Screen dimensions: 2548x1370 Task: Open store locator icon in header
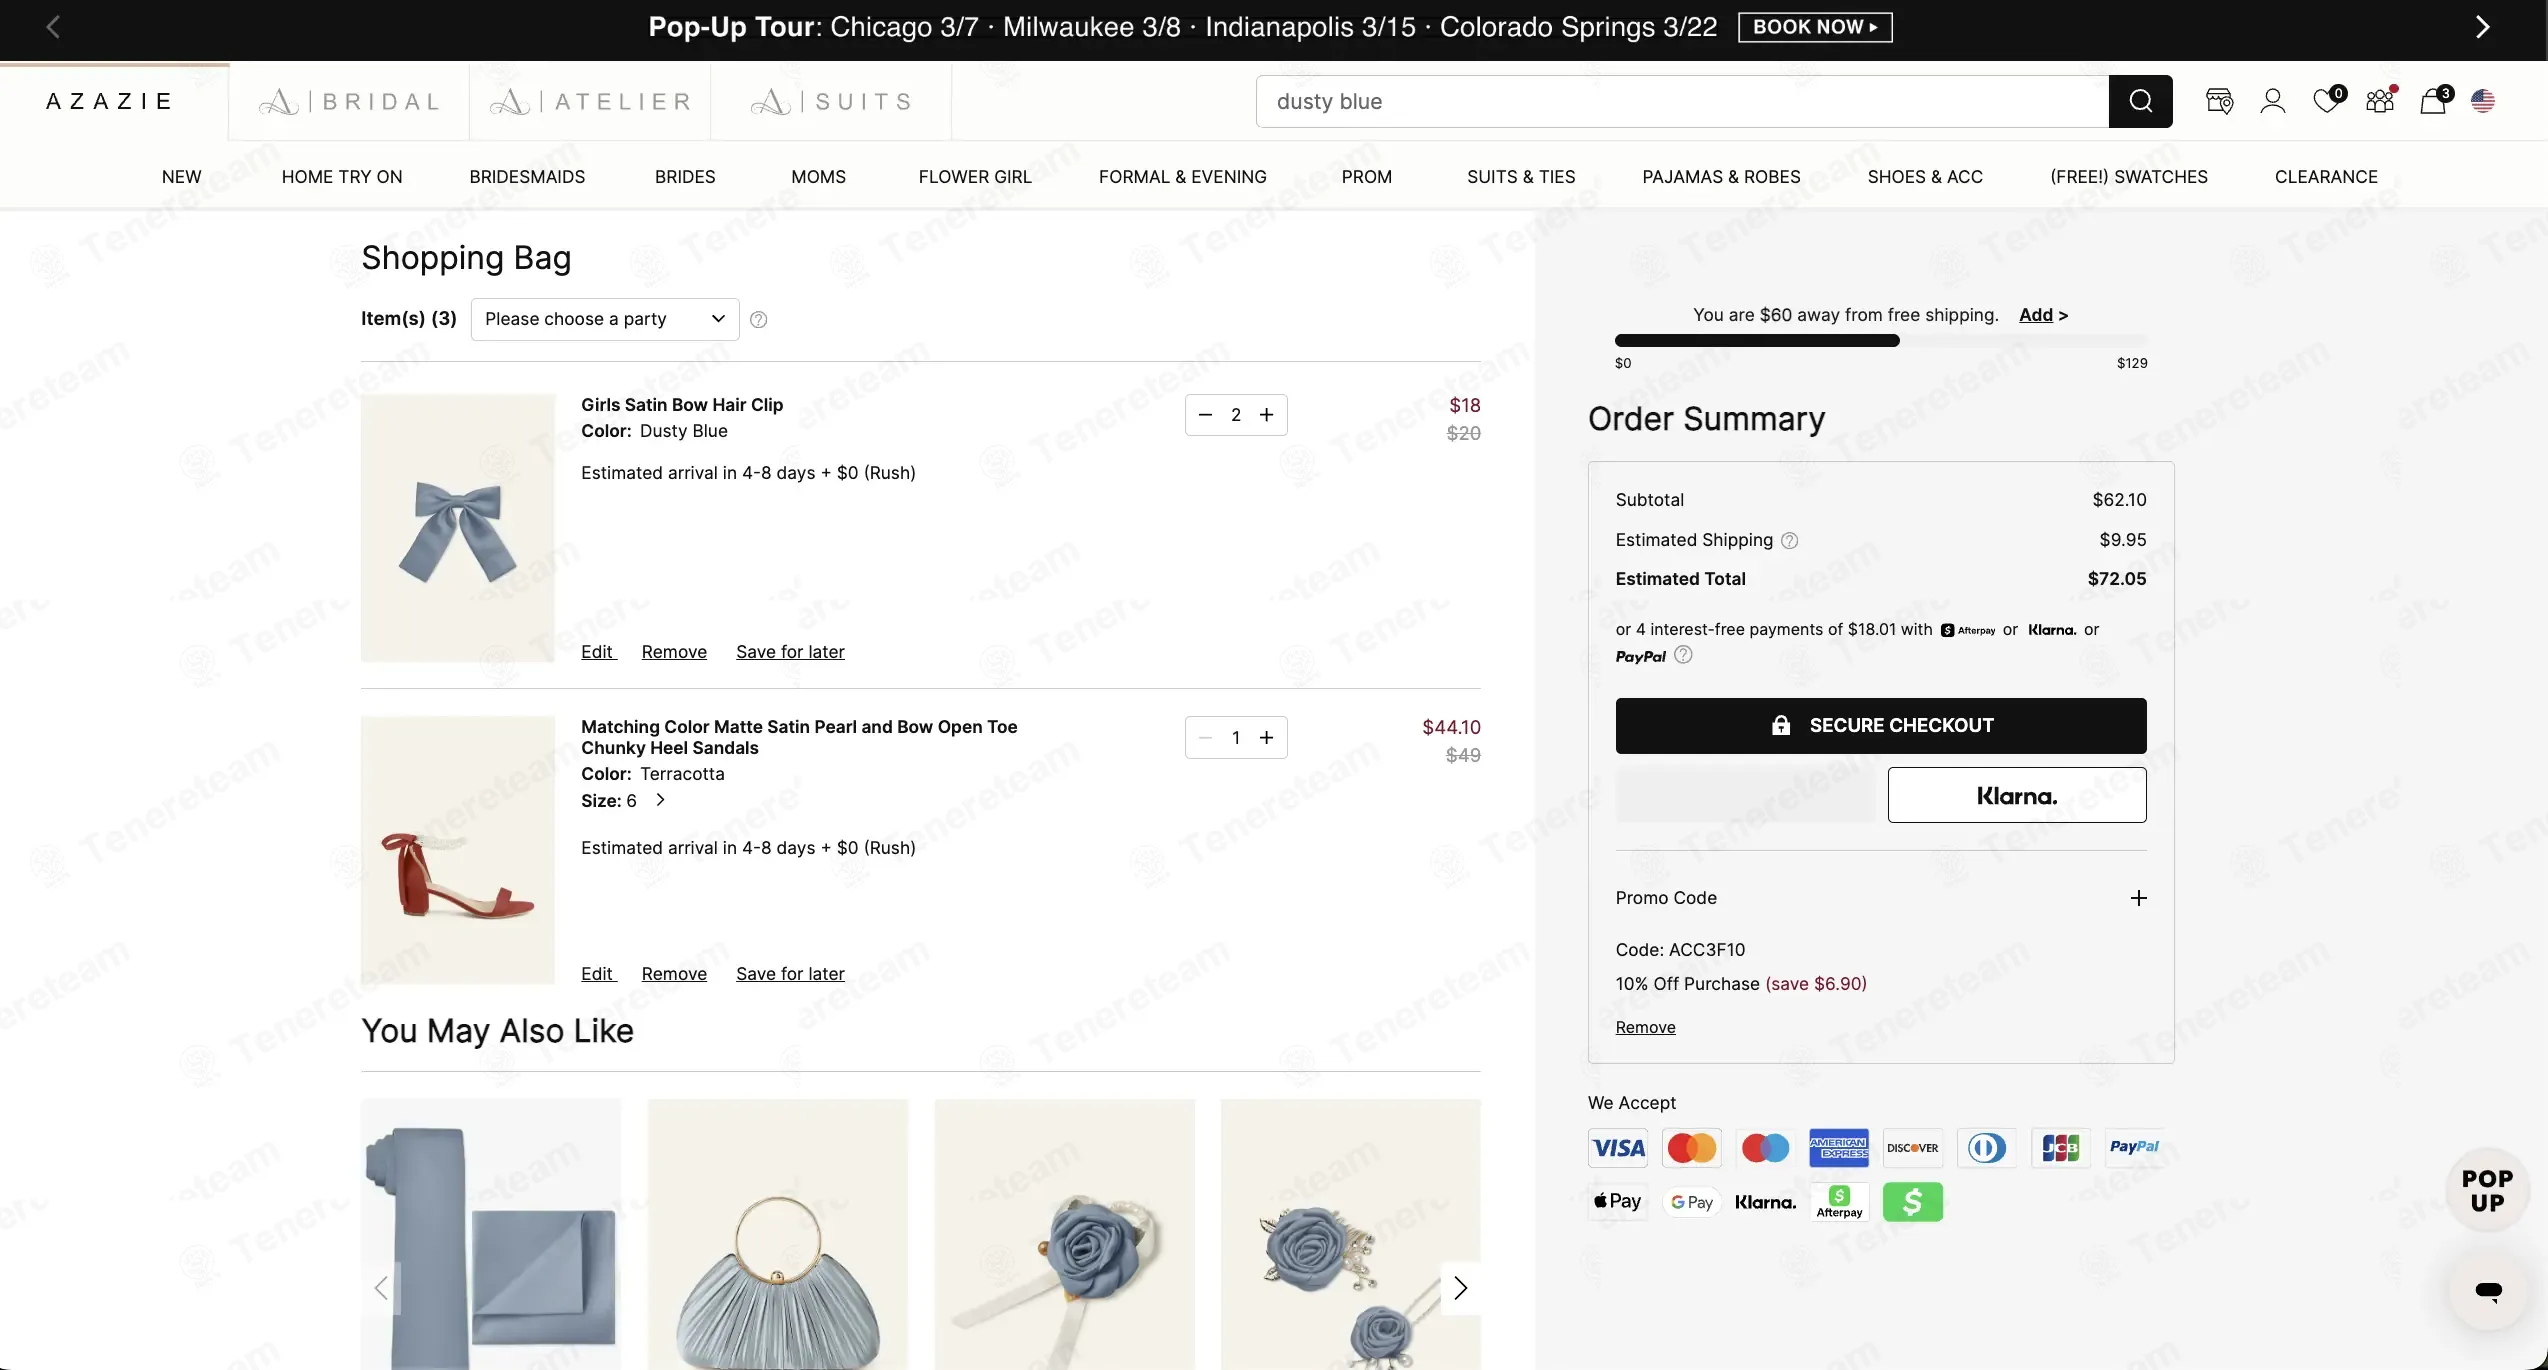pos(2219,101)
